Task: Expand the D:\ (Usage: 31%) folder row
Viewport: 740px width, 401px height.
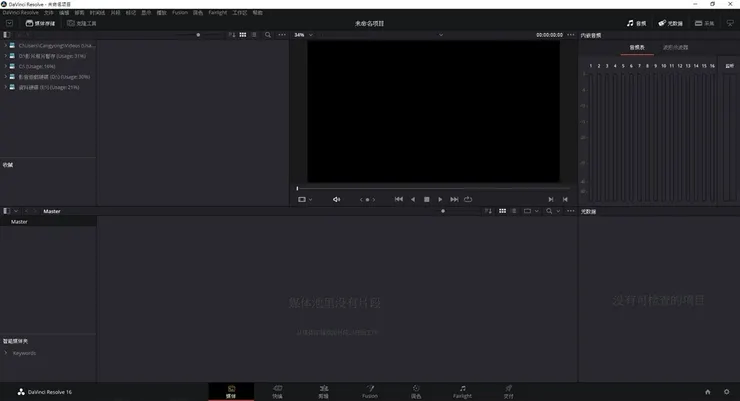Action: (6, 56)
